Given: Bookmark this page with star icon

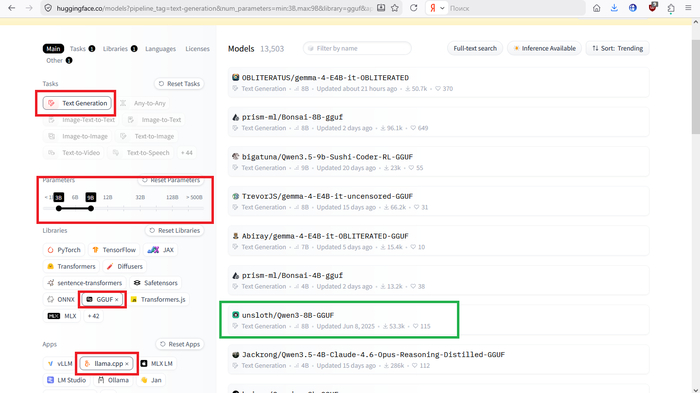Looking at the screenshot, I should click(395, 8).
